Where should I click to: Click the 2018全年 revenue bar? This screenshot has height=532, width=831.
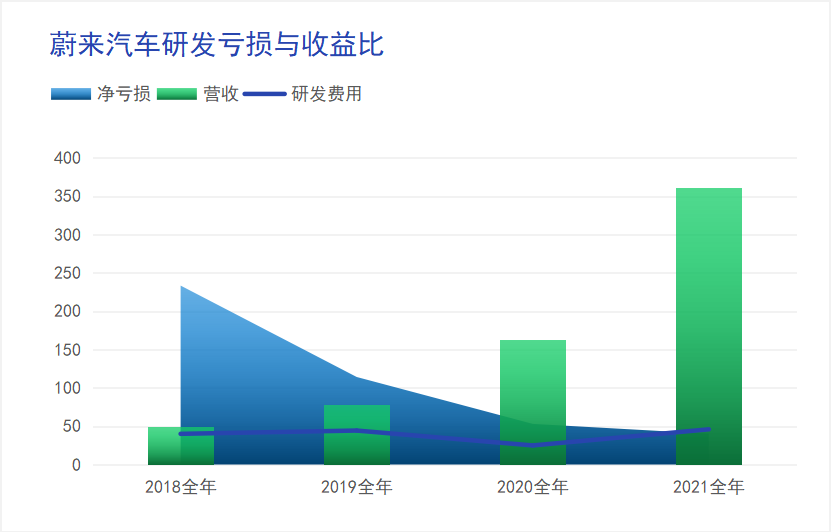pyautogui.click(x=181, y=446)
